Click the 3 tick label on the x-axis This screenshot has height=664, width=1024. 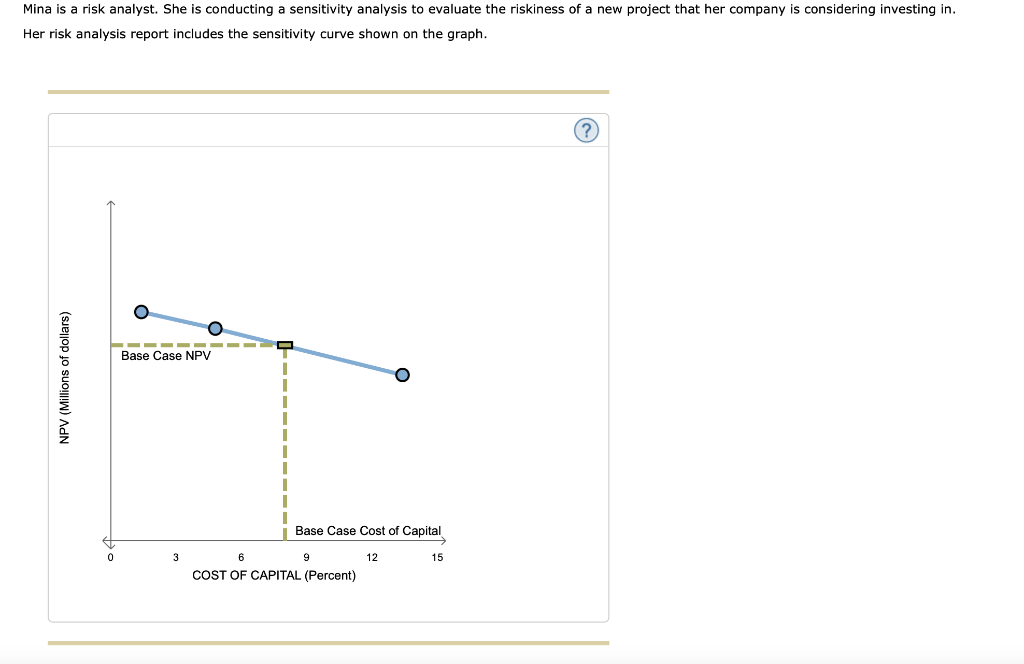pos(175,557)
